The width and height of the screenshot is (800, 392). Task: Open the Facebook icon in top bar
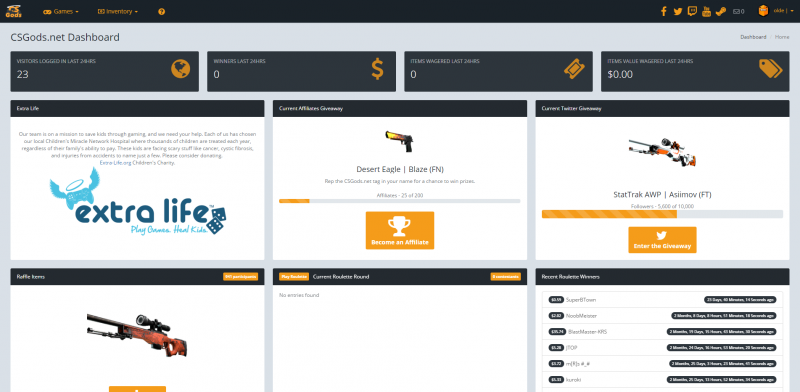coord(663,11)
